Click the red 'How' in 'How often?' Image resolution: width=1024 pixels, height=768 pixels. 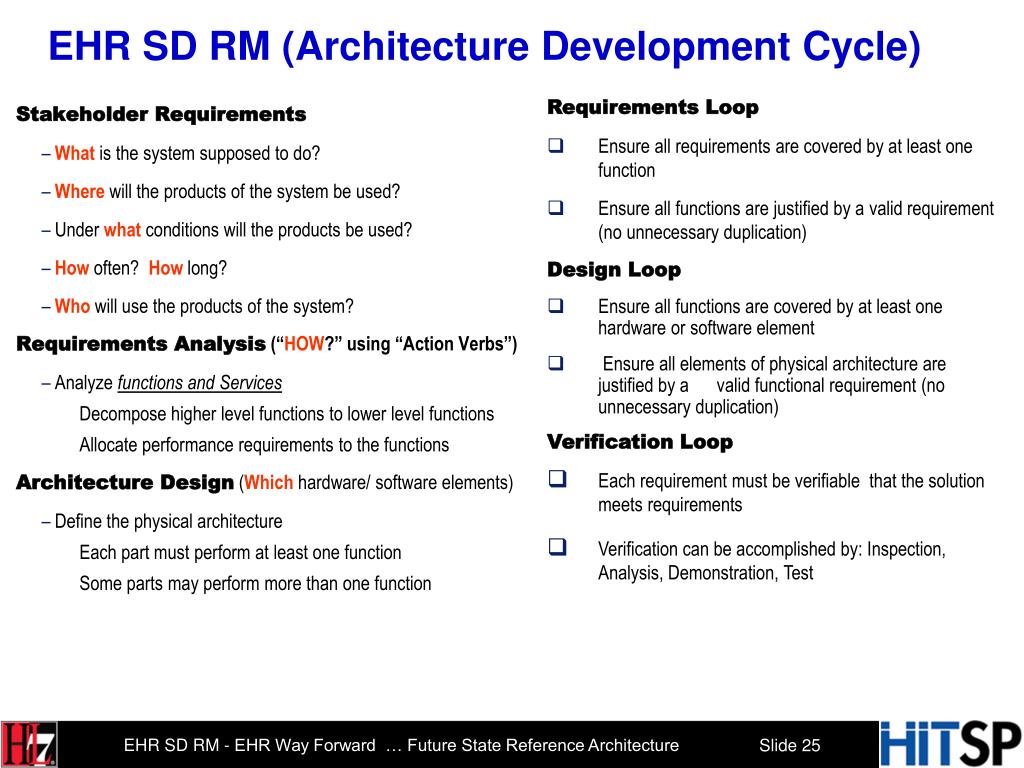pyautogui.click(x=72, y=268)
